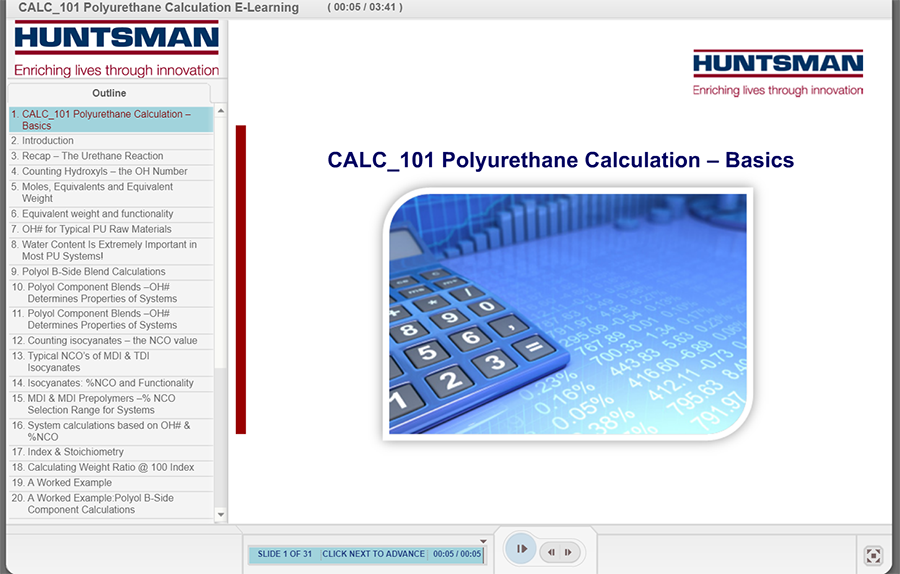Open the small dropdown arrow above progress bar

click(483, 541)
